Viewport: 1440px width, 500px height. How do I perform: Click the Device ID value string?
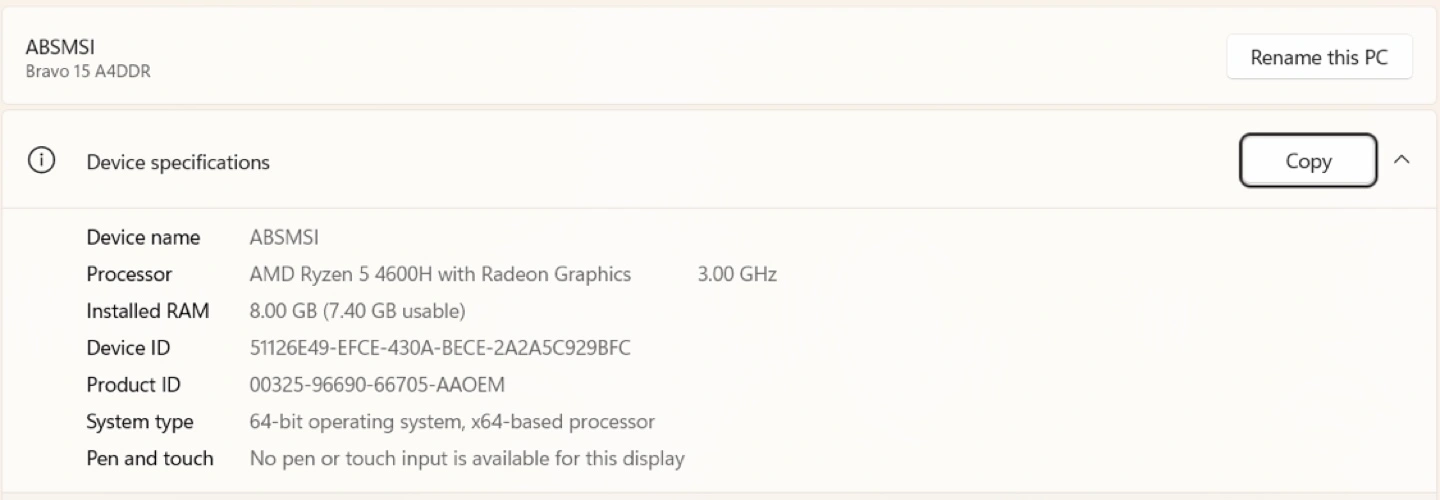click(440, 348)
